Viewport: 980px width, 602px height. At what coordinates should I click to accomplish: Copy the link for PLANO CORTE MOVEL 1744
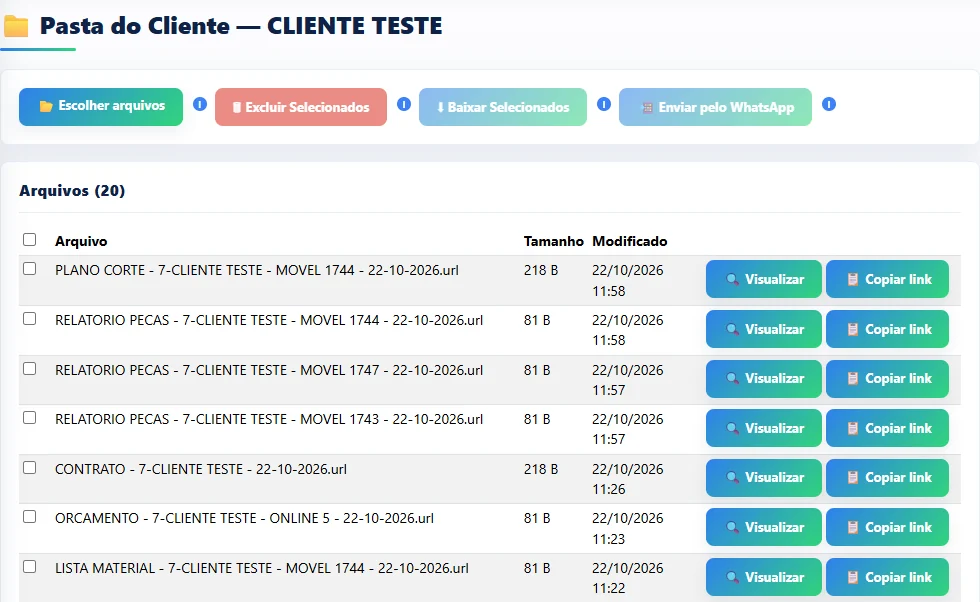[888, 279]
